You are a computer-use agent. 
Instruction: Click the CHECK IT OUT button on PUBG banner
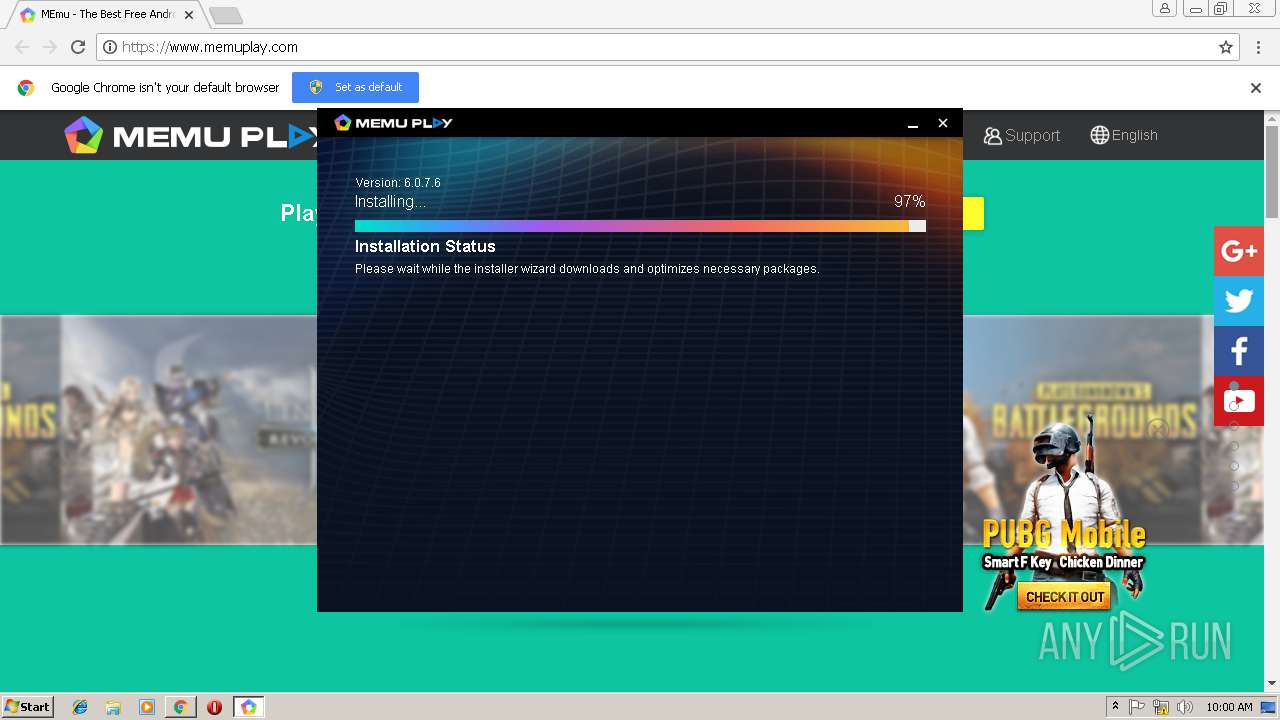coord(1065,597)
